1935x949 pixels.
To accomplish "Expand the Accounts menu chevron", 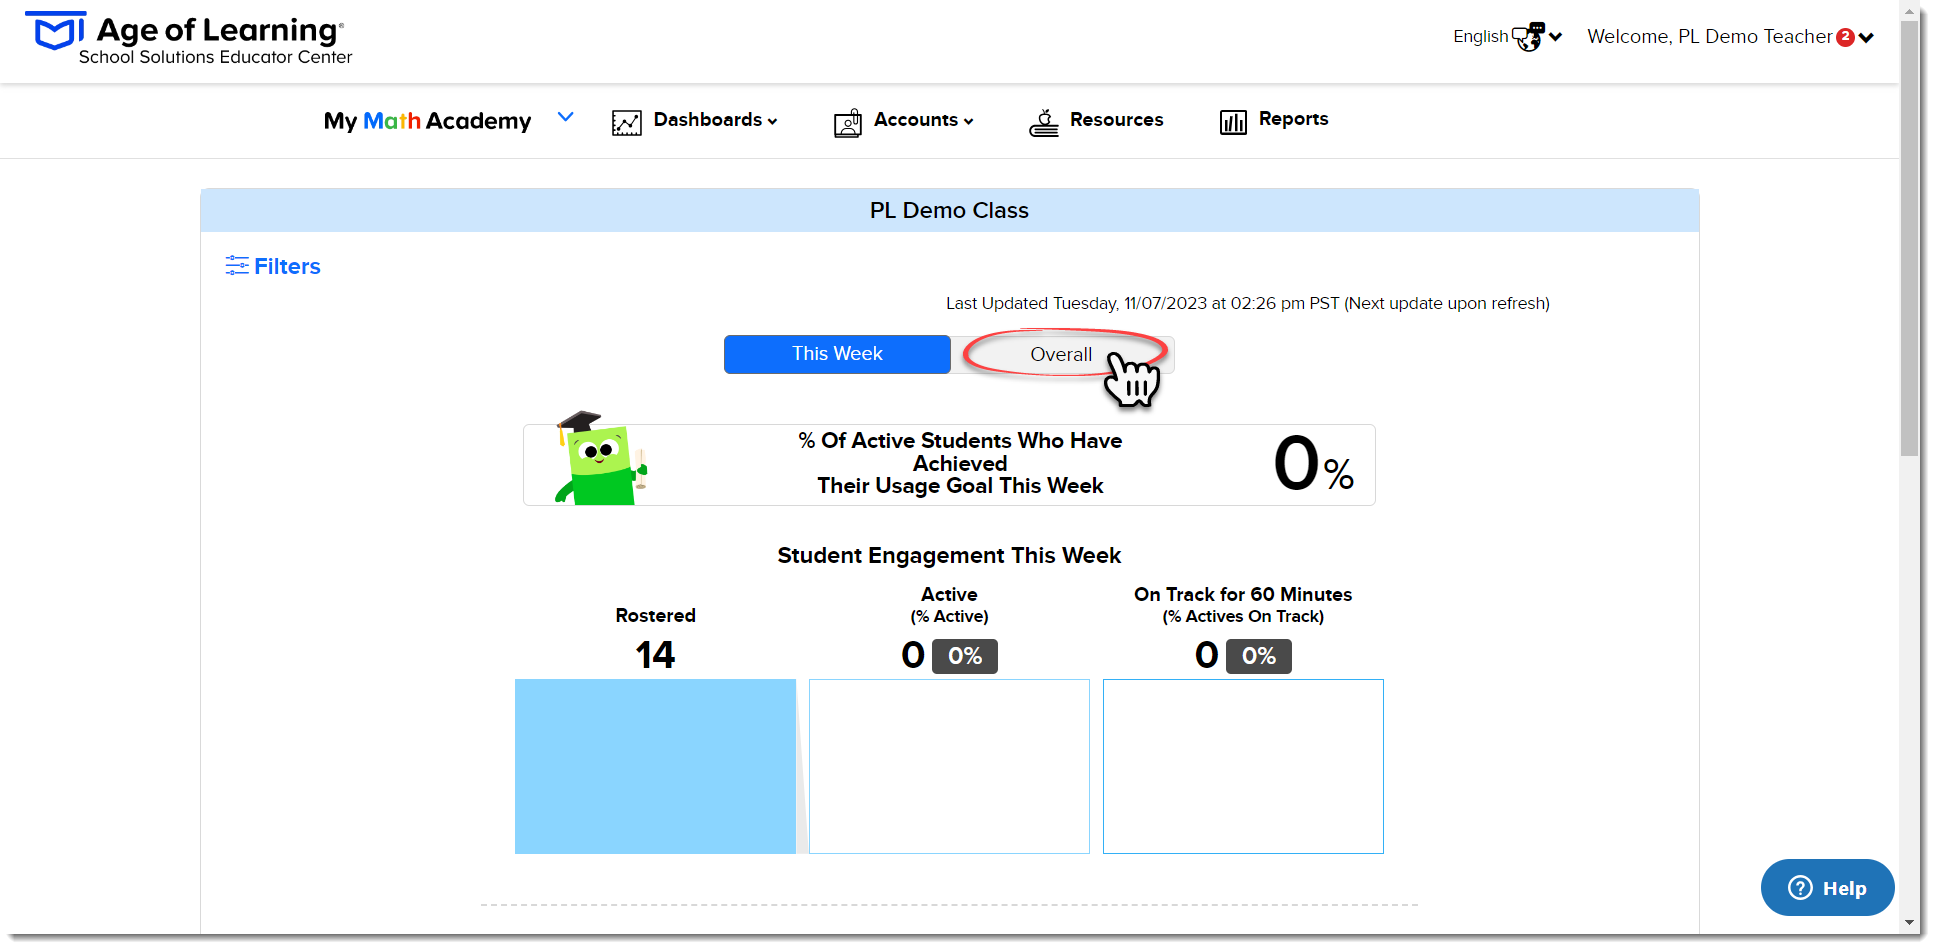I will coord(968,121).
